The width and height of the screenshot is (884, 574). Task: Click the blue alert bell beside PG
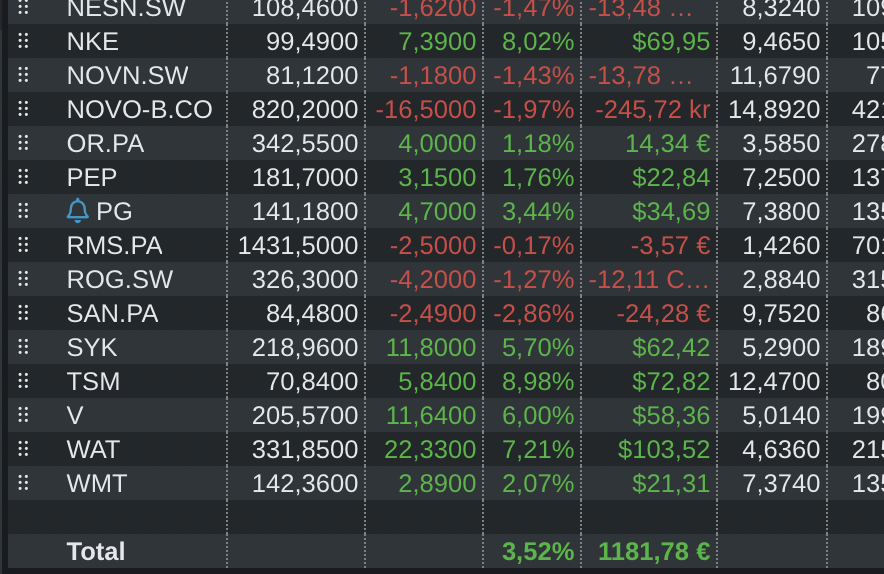[x=78, y=211]
